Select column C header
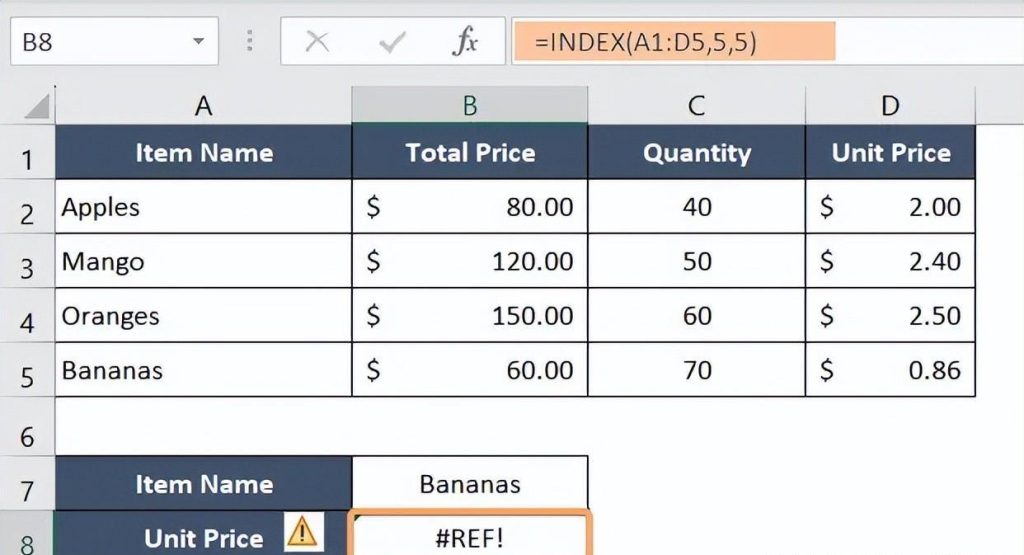The height and width of the screenshot is (555, 1024). pos(696,106)
